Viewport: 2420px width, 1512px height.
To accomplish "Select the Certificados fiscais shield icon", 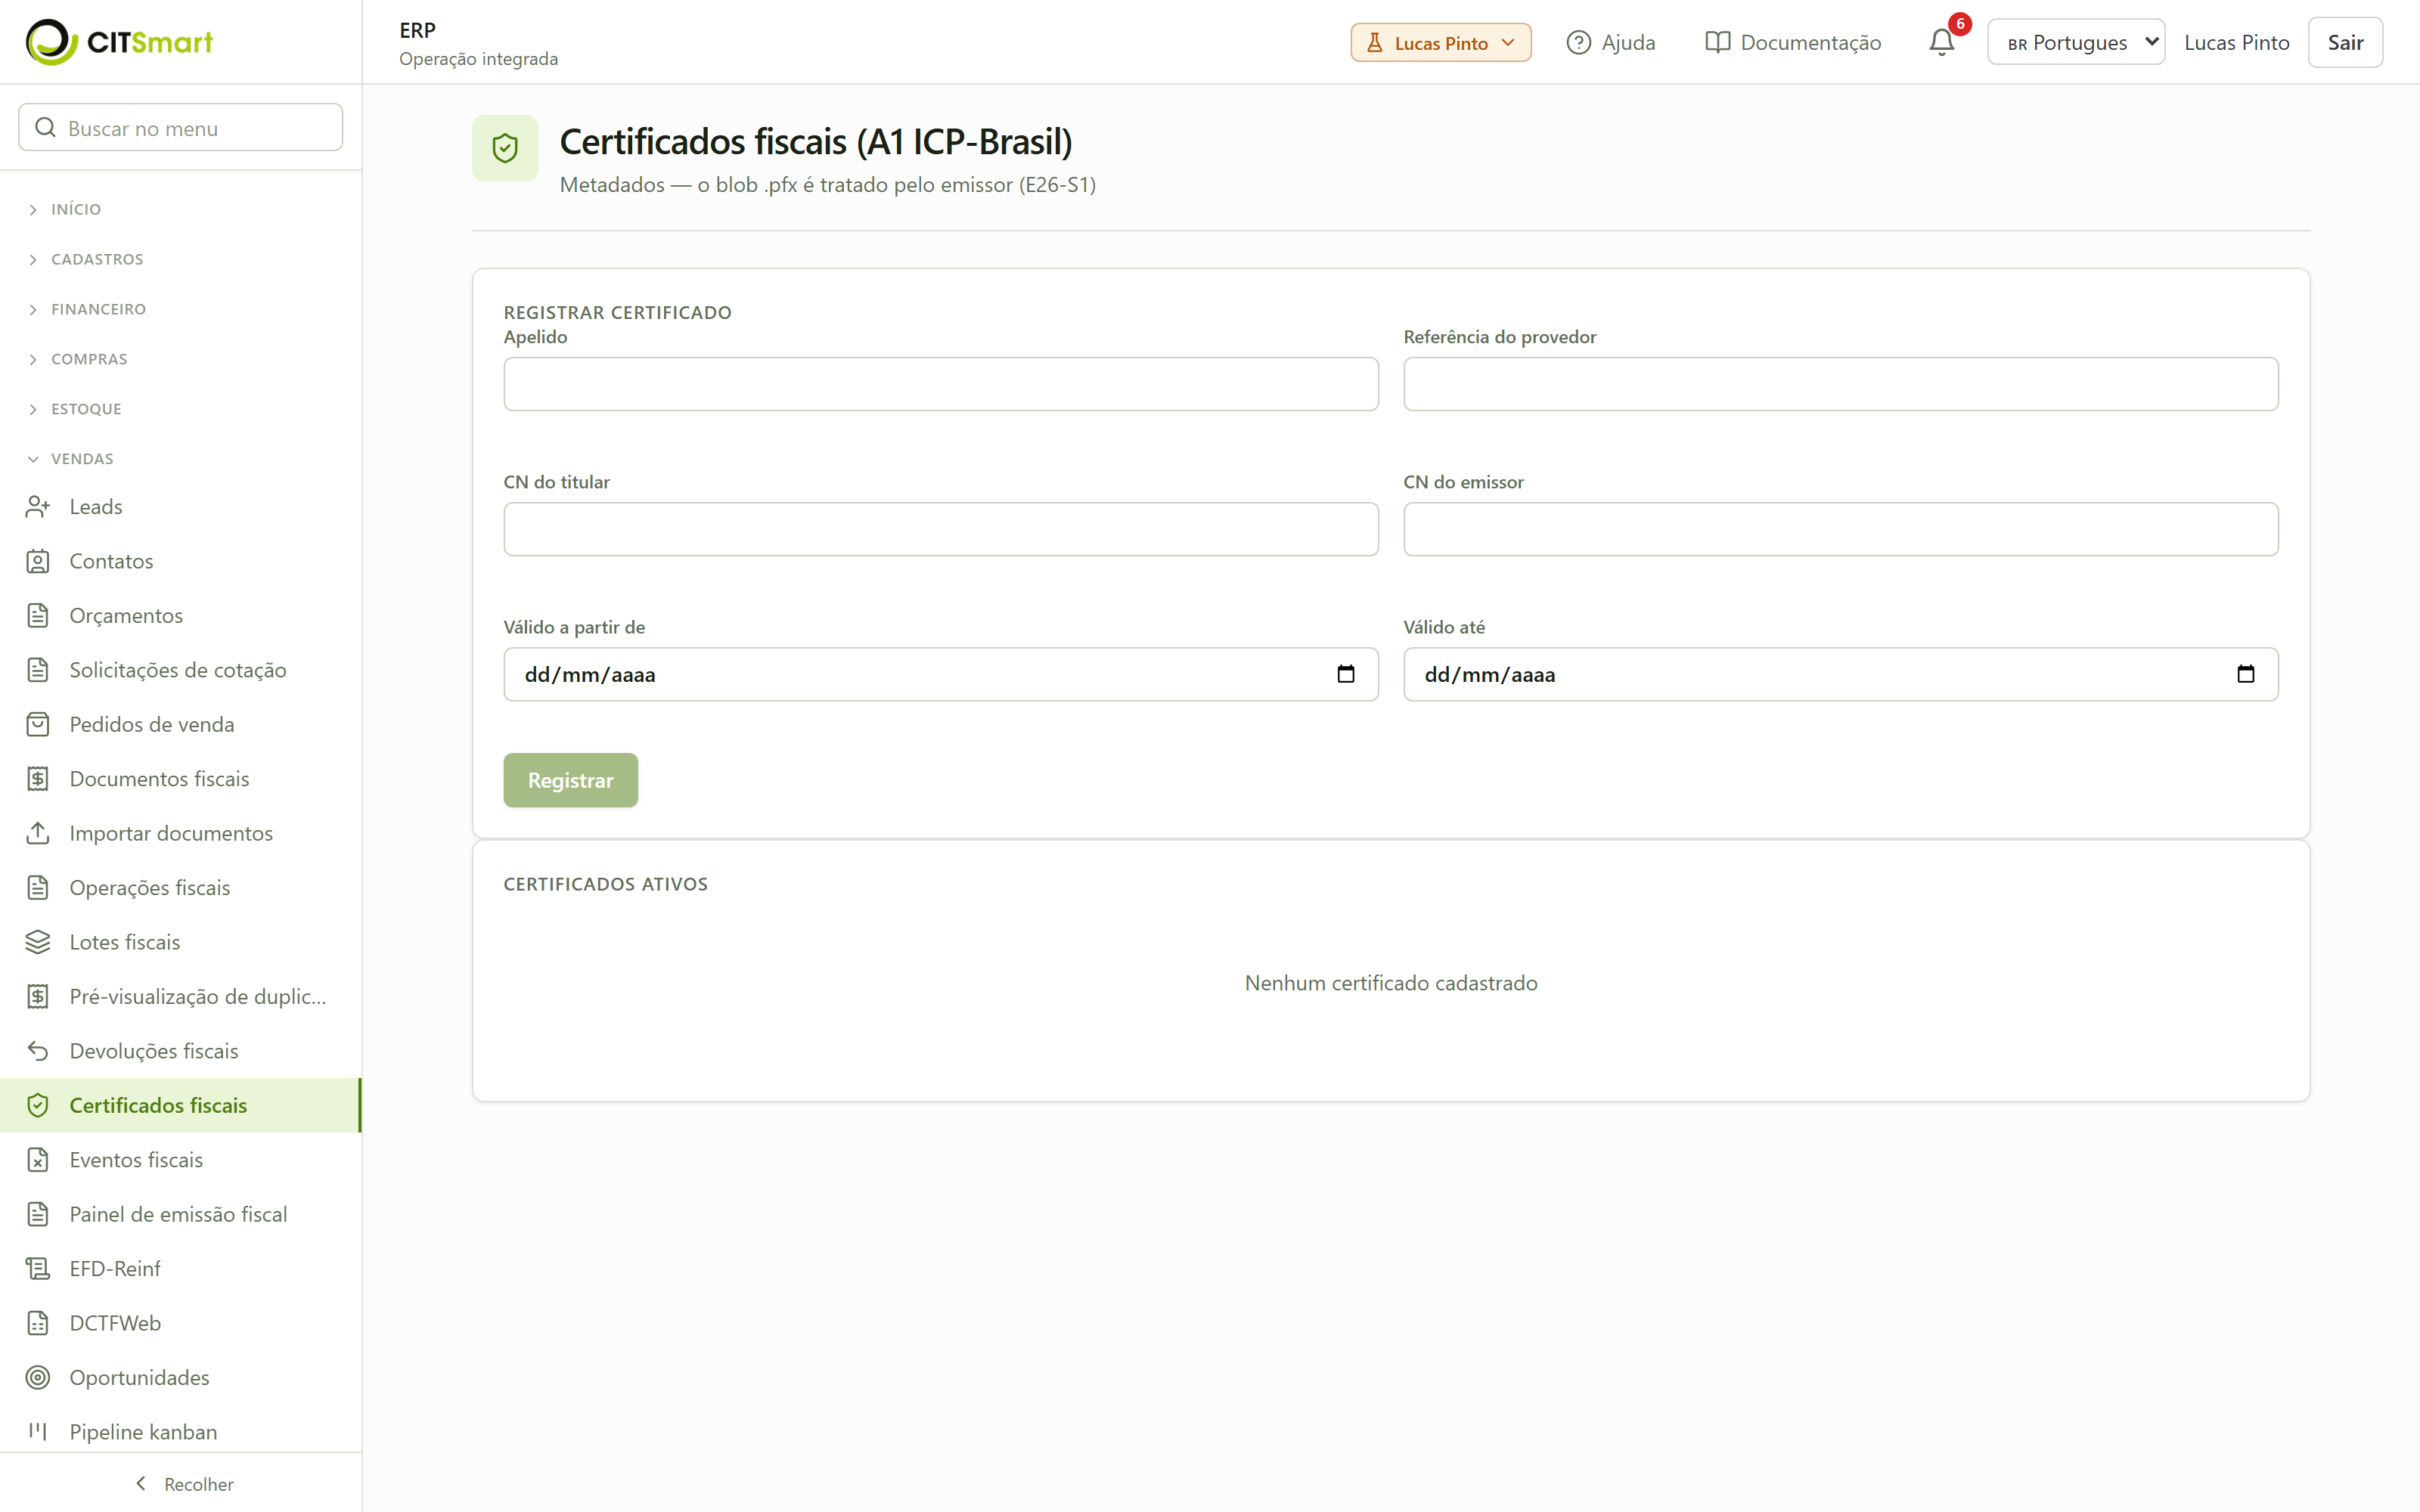I will pyautogui.click(x=38, y=1105).
